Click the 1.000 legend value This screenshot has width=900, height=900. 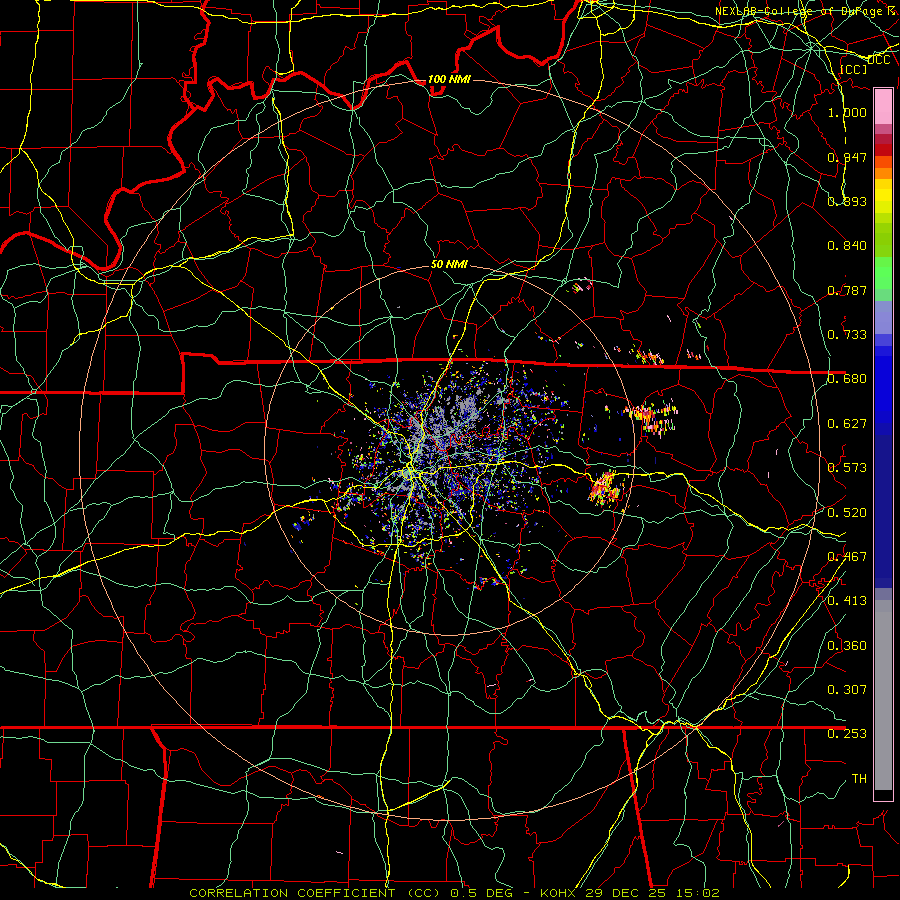point(847,112)
